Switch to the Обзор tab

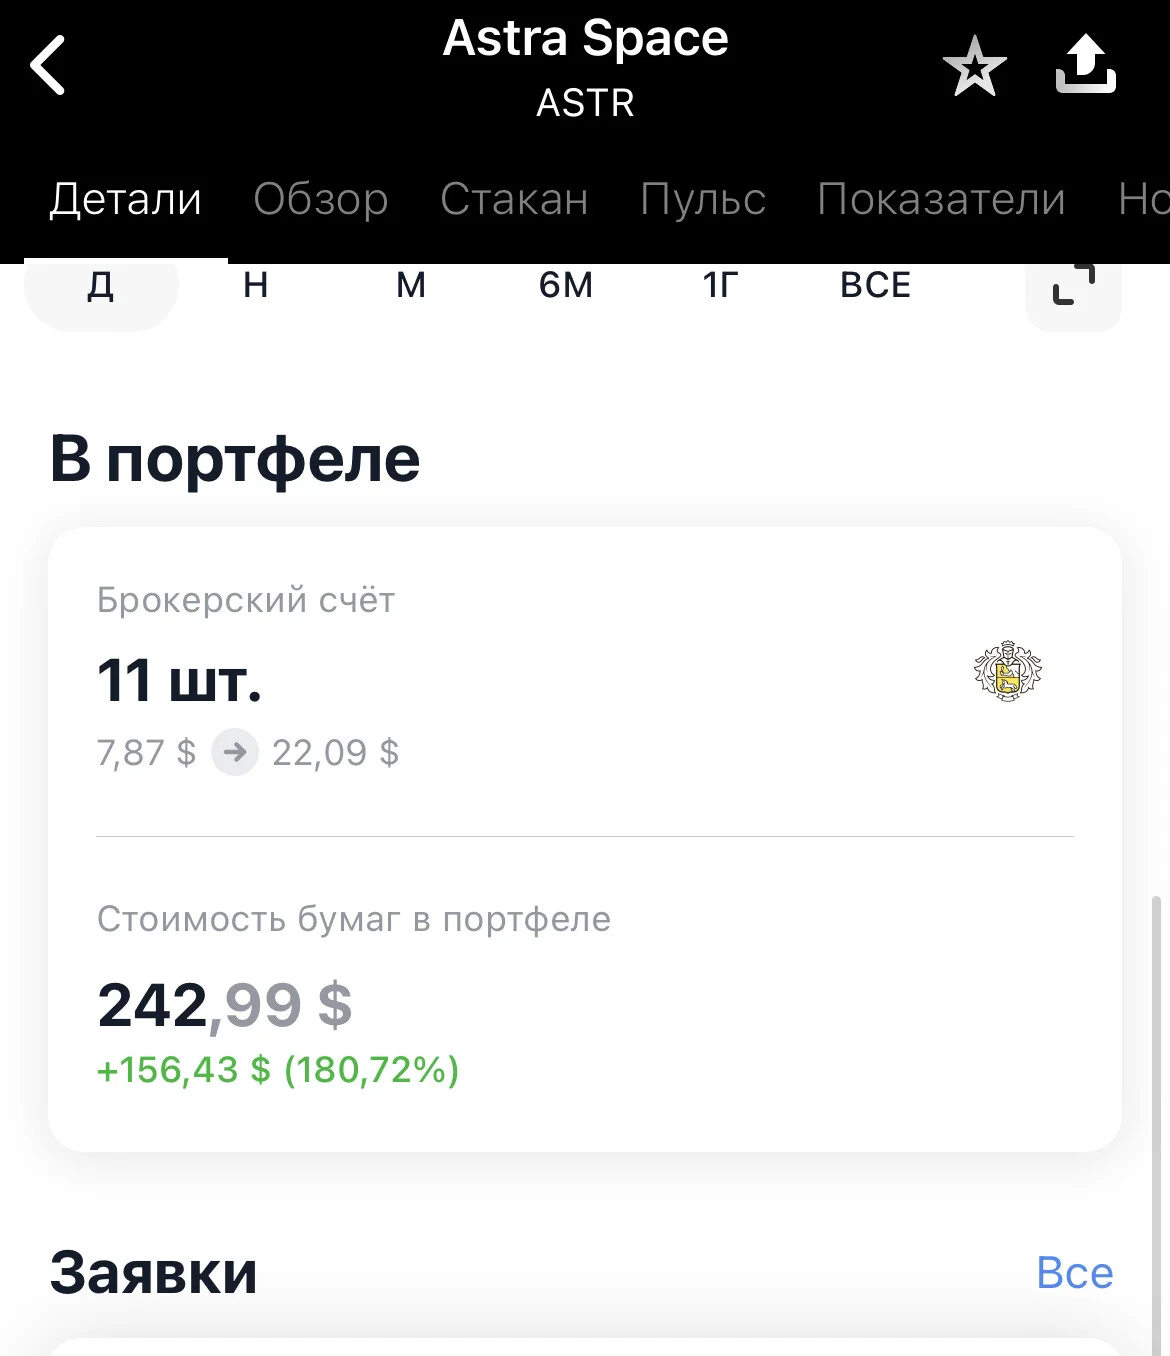tap(321, 199)
